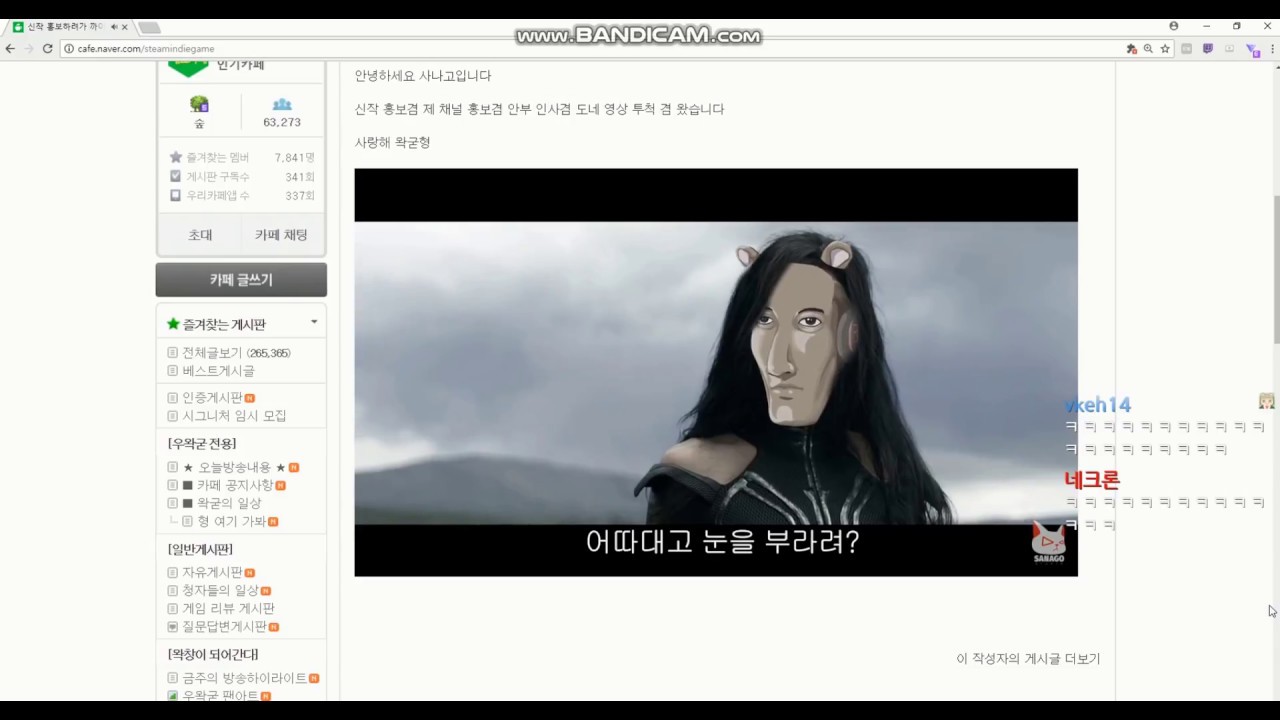1280x720 pixels.
Task: Open the 초대 invite button
Action: 200,235
